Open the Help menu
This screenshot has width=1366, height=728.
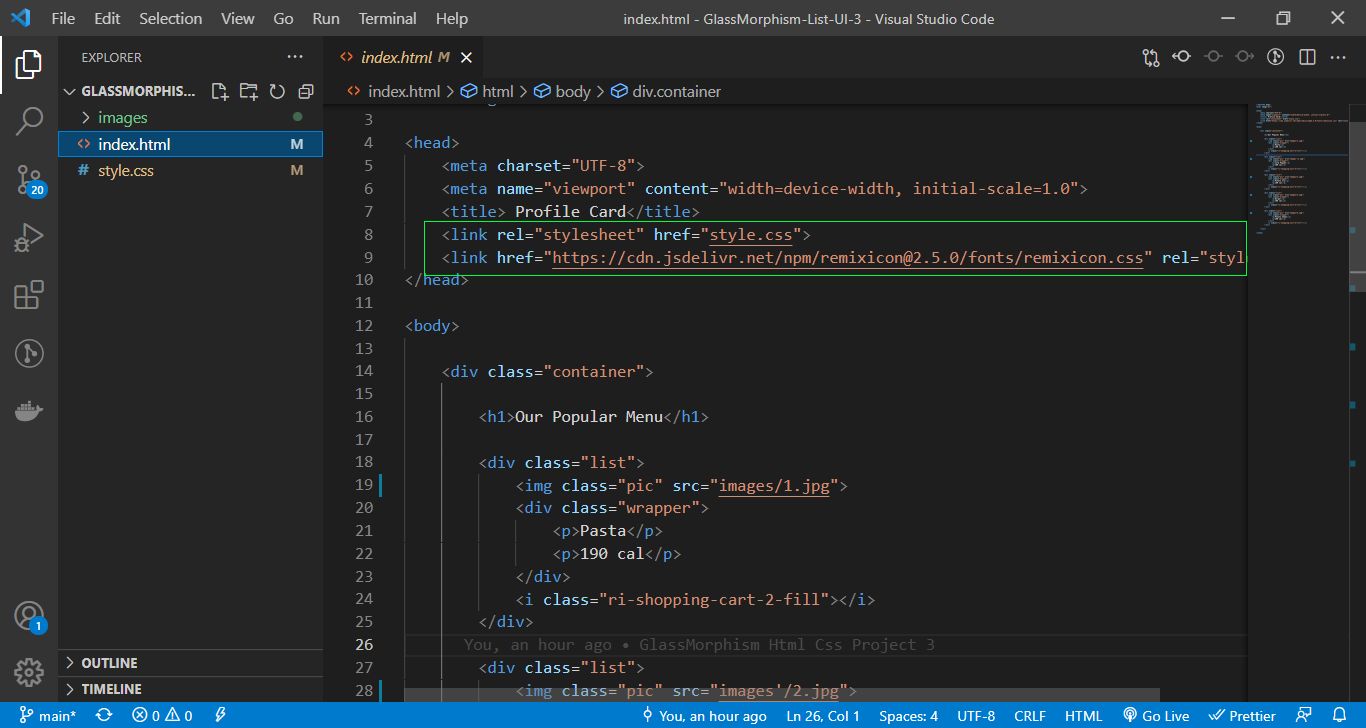click(452, 18)
